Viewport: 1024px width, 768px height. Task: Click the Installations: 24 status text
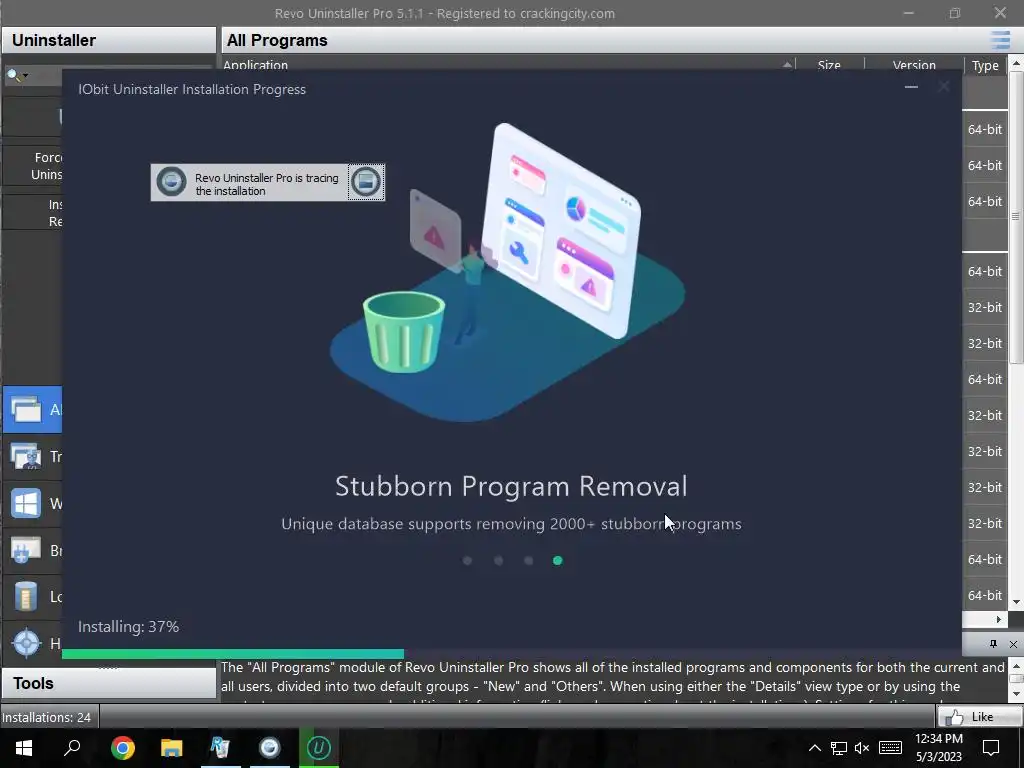pos(46,717)
